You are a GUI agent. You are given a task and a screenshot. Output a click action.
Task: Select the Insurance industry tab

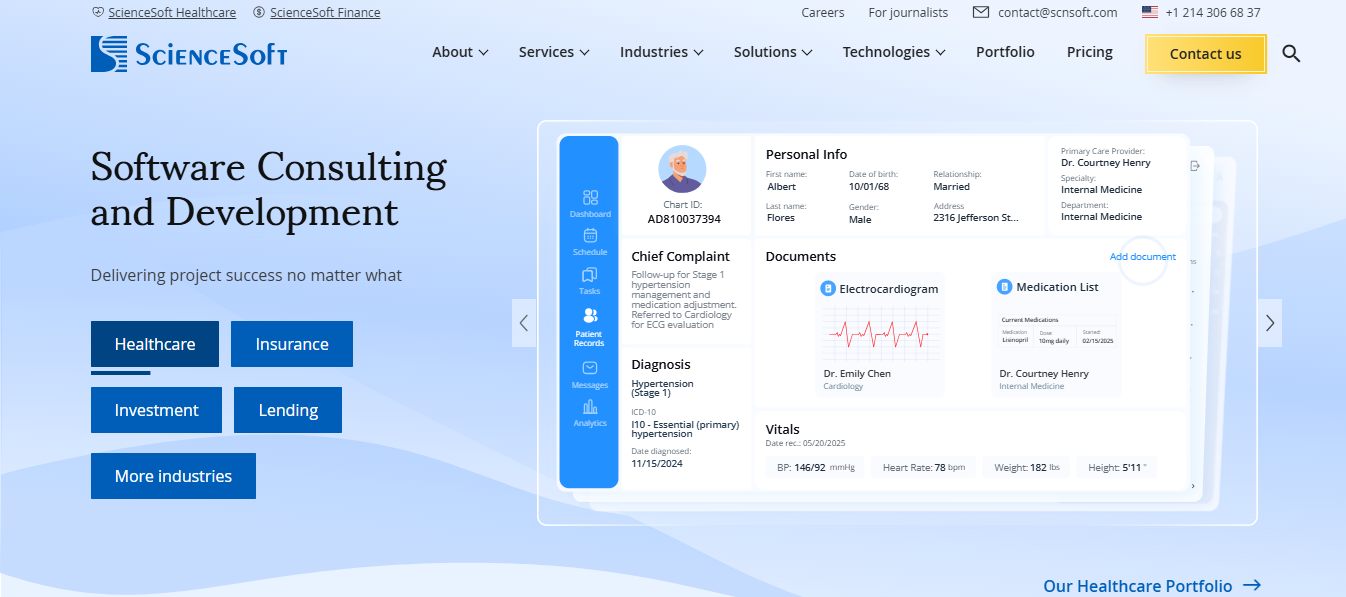(292, 344)
